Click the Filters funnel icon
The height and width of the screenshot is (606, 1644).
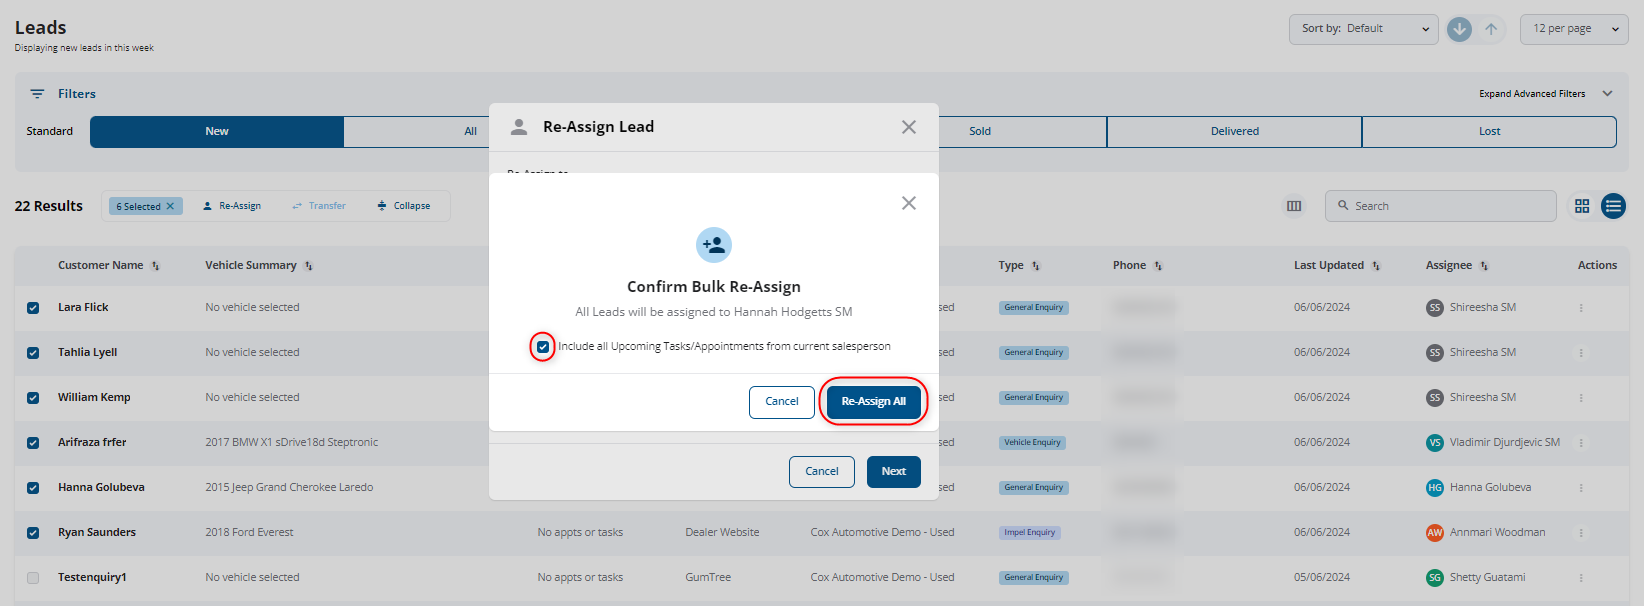pos(37,94)
